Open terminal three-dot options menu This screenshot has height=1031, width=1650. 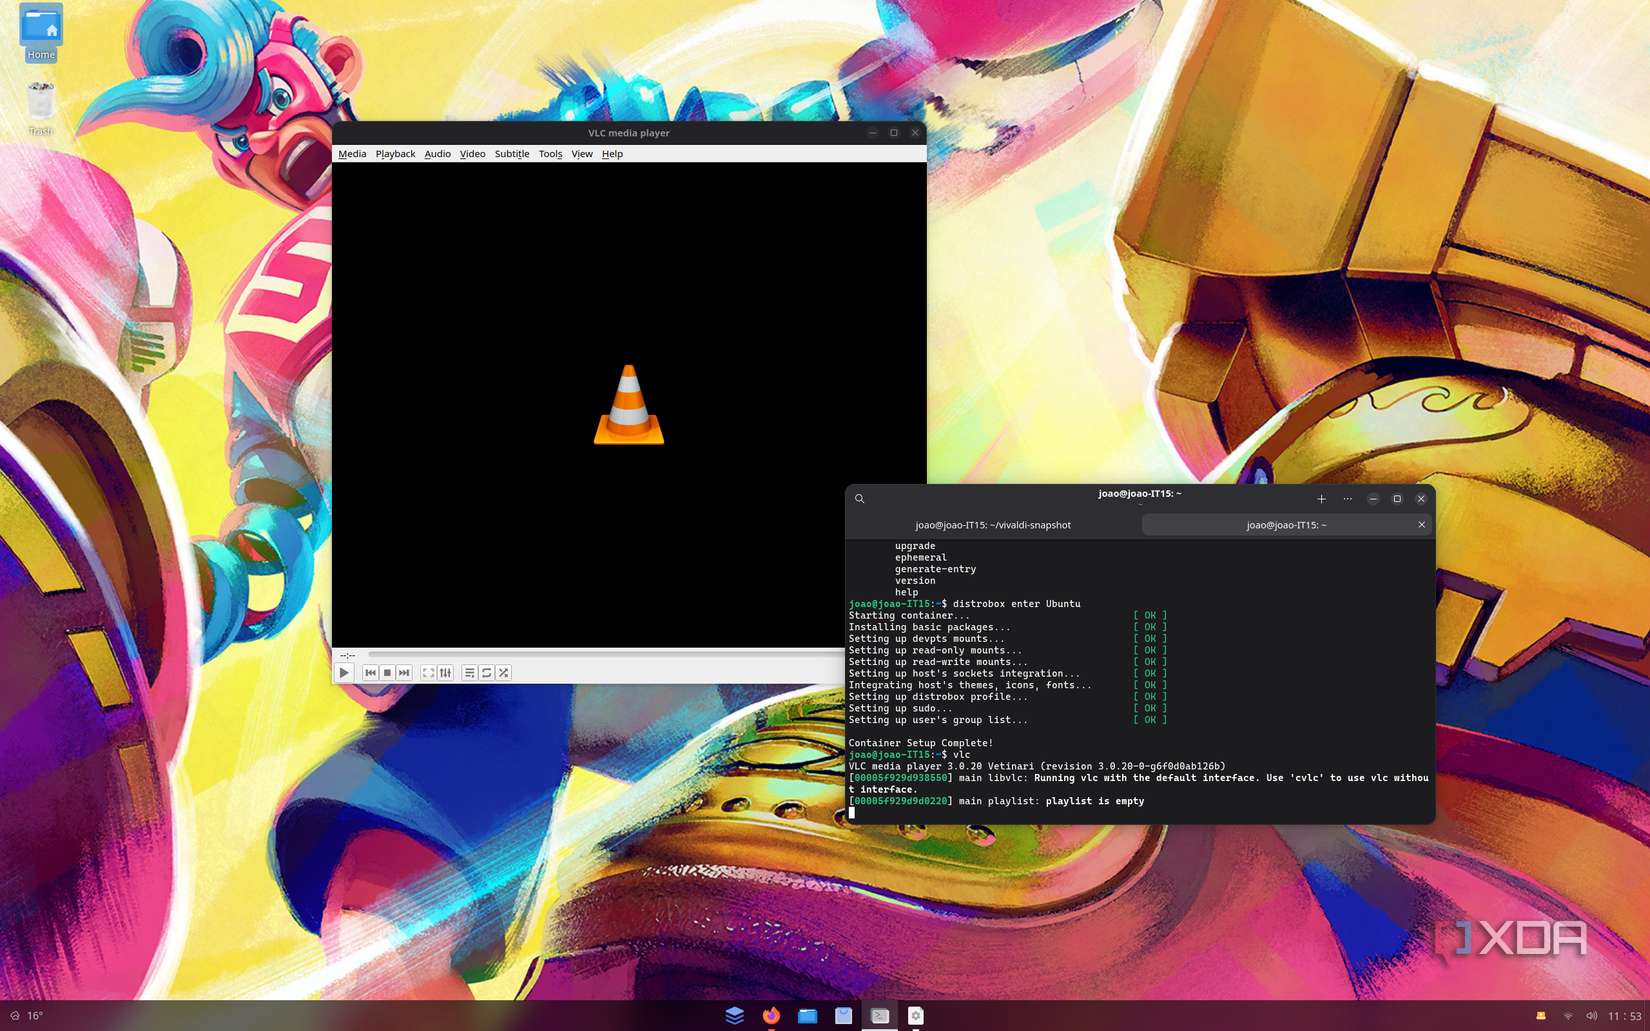click(x=1347, y=499)
